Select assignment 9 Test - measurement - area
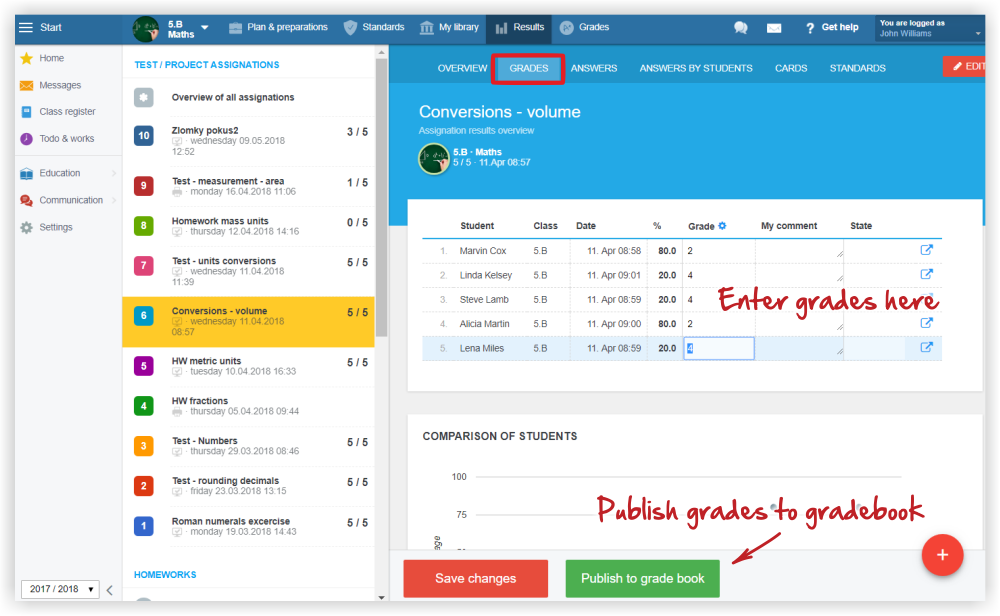This screenshot has height=616, width=1000. click(247, 186)
